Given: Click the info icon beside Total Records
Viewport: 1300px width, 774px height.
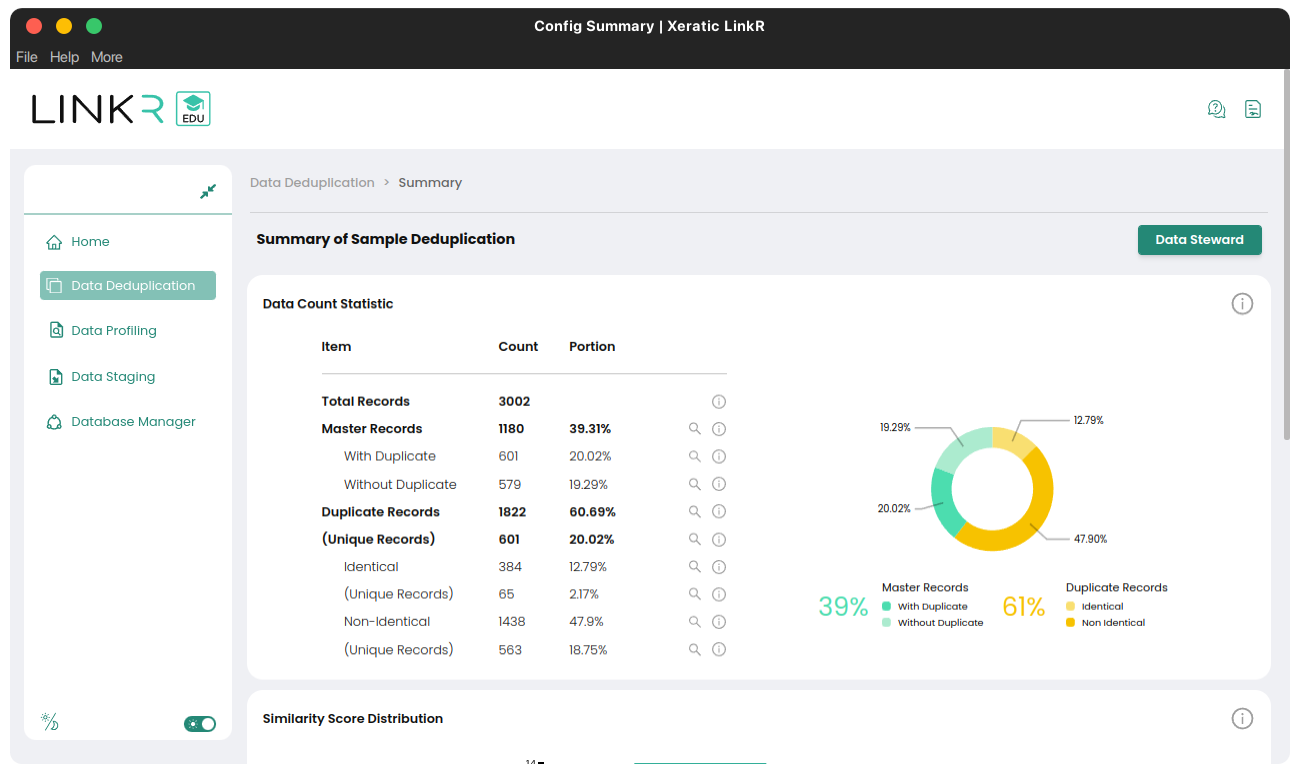Looking at the screenshot, I should coord(718,402).
